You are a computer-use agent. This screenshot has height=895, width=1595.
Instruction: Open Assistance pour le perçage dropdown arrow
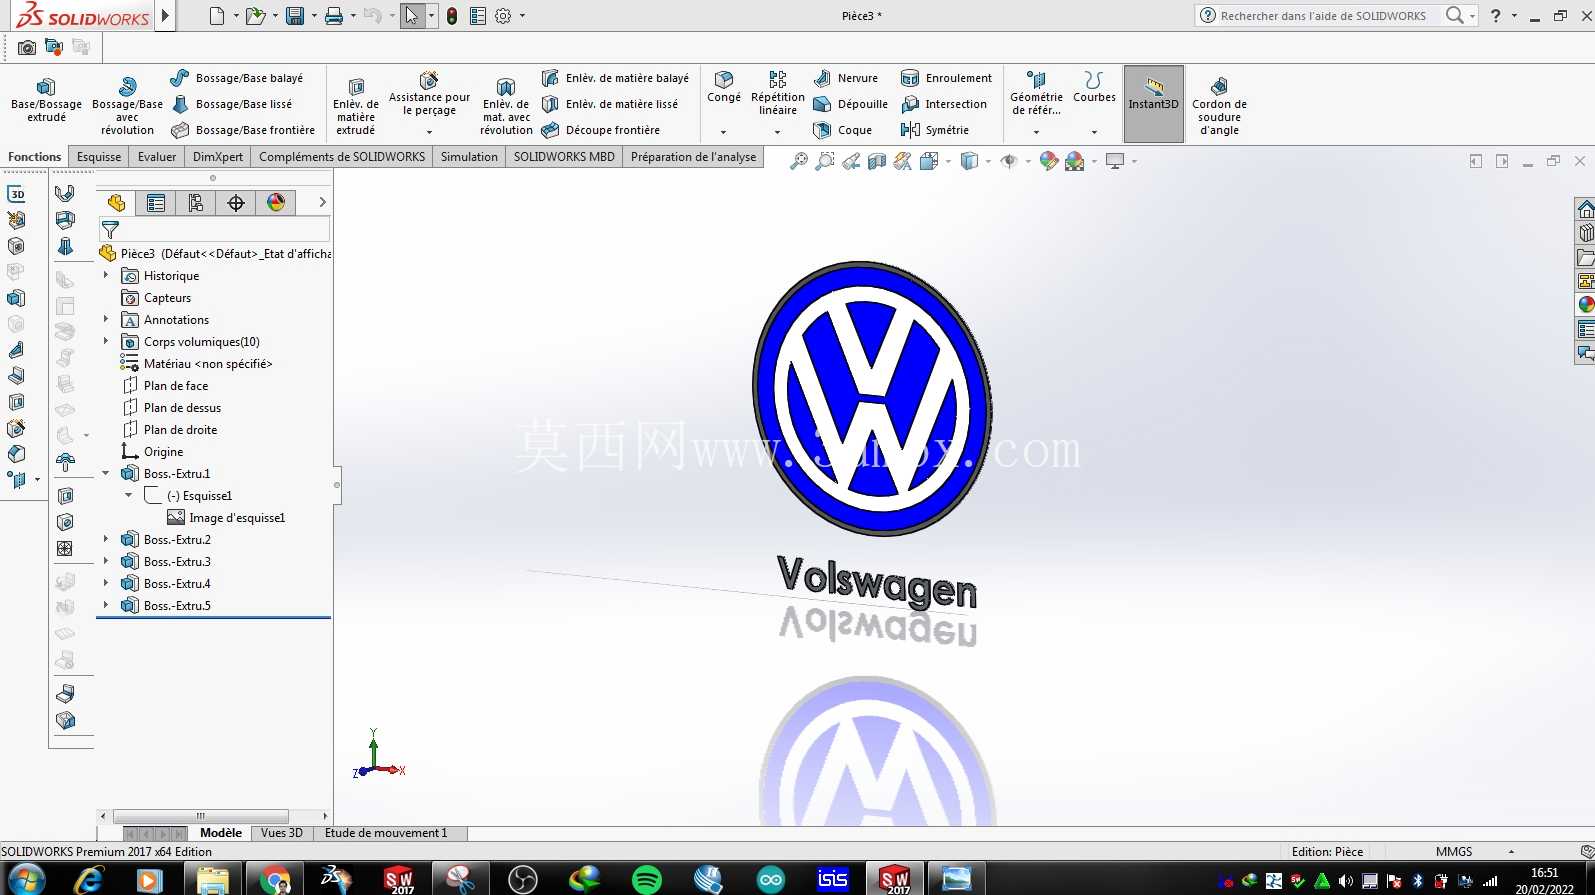(x=430, y=132)
